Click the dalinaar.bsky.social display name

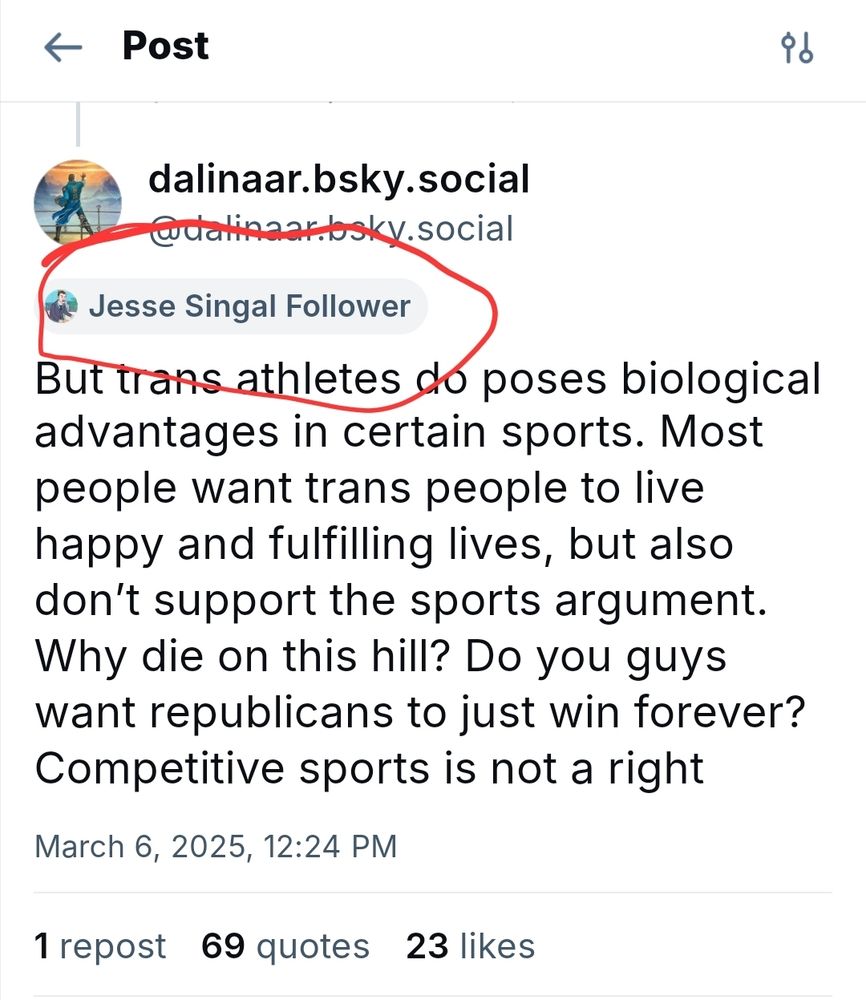(338, 179)
